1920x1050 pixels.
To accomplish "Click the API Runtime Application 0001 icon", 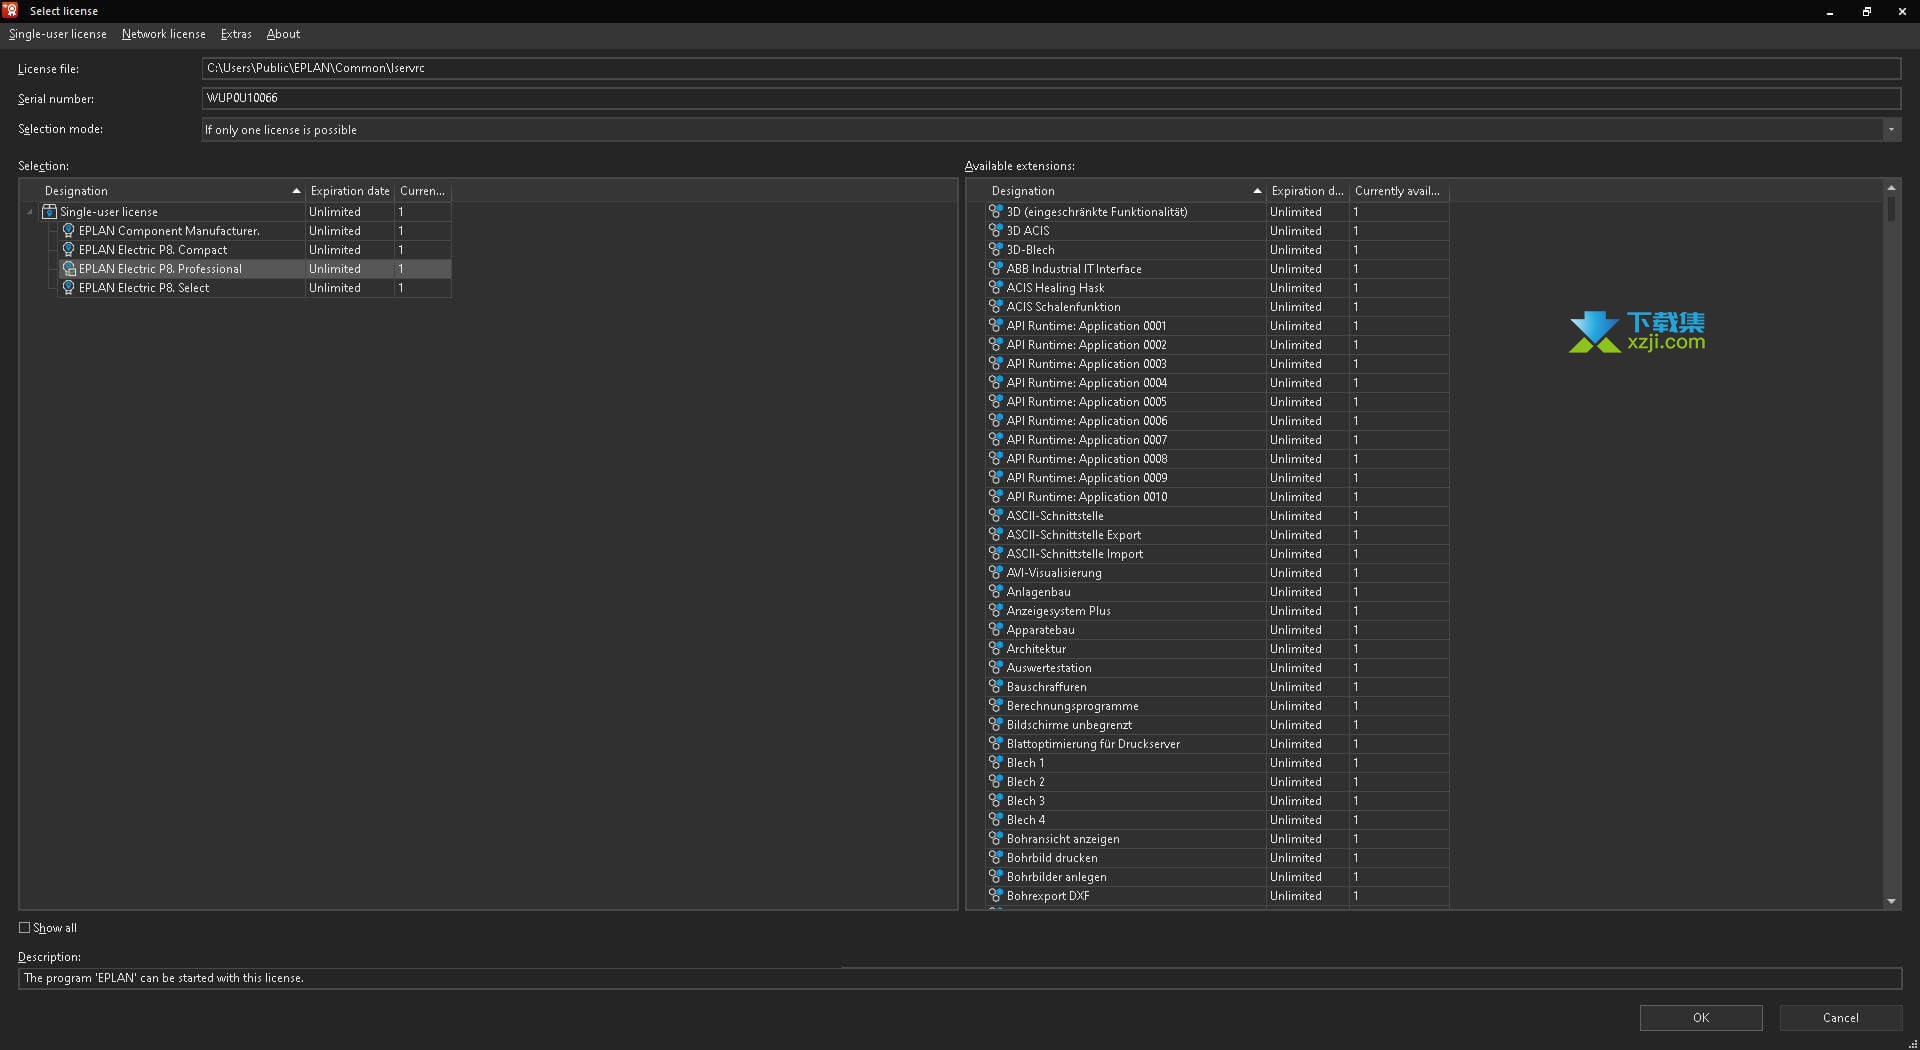I will (x=995, y=326).
